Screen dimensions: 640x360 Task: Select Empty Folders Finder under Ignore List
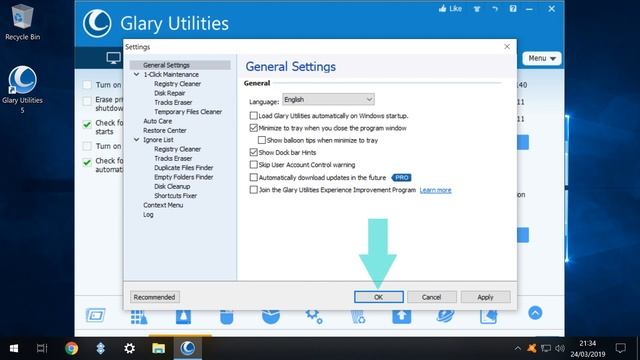[183, 177]
